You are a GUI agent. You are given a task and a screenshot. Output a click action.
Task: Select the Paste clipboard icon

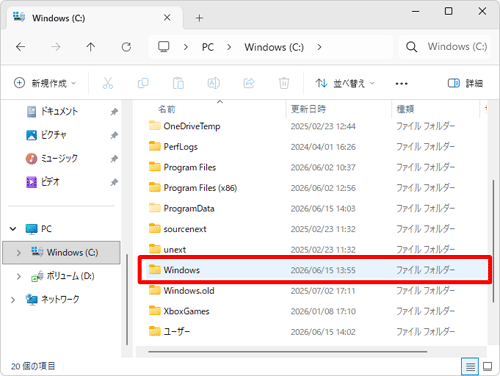178,83
